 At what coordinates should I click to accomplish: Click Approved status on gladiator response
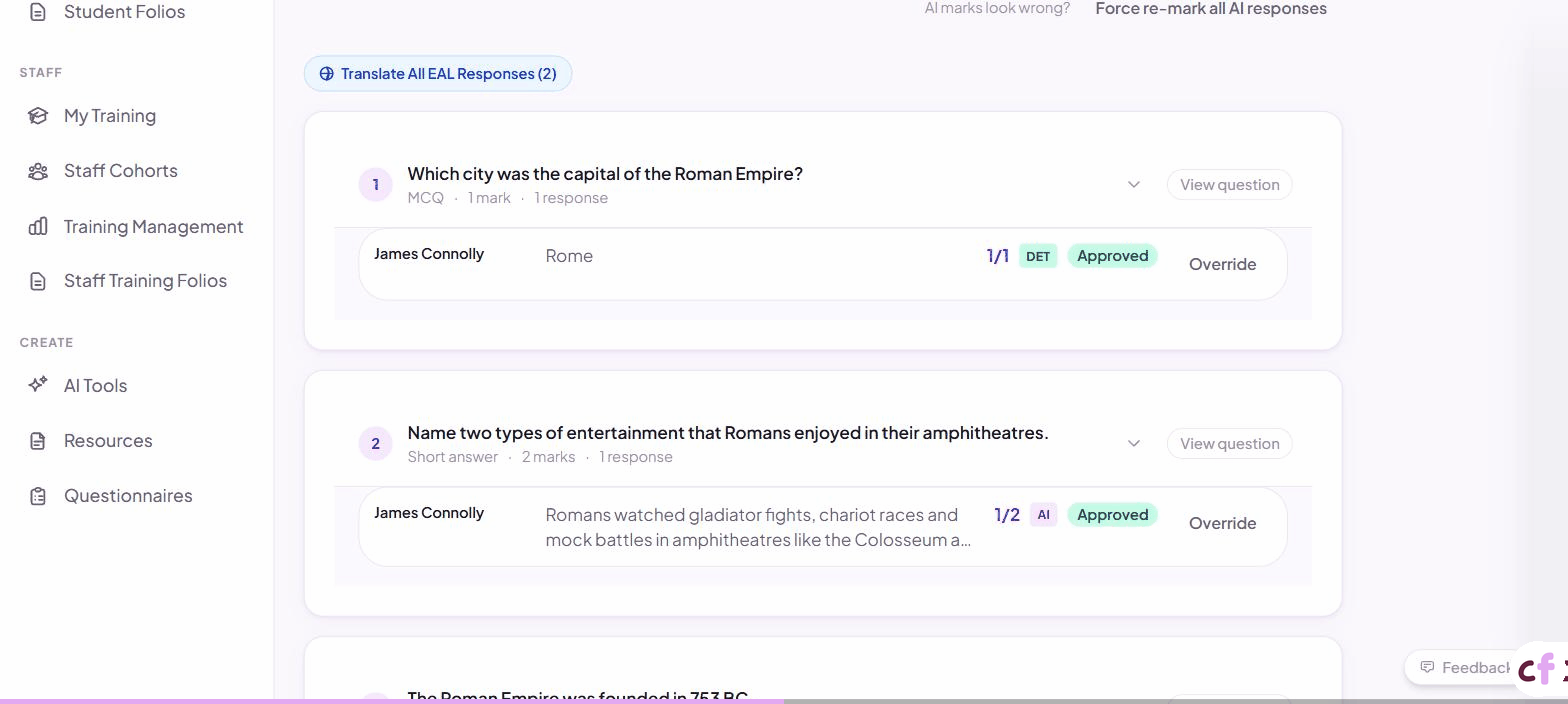[x=1112, y=515]
